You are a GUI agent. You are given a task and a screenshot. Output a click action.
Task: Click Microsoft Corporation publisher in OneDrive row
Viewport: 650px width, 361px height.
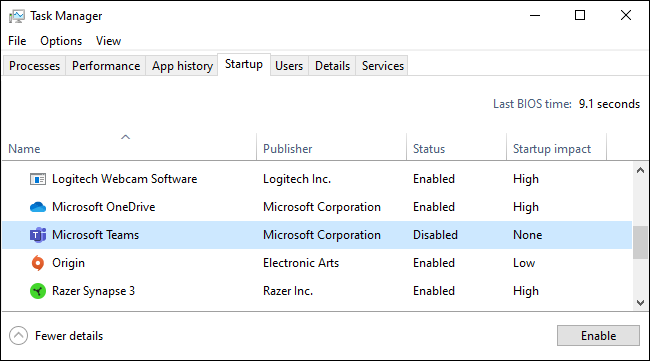coord(322,207)
